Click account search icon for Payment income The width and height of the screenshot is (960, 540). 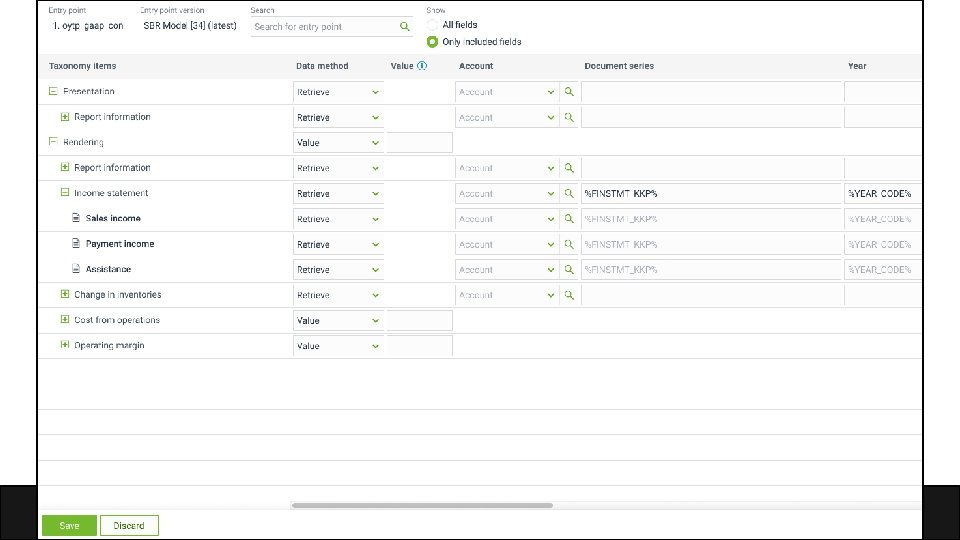click(568, 244)
